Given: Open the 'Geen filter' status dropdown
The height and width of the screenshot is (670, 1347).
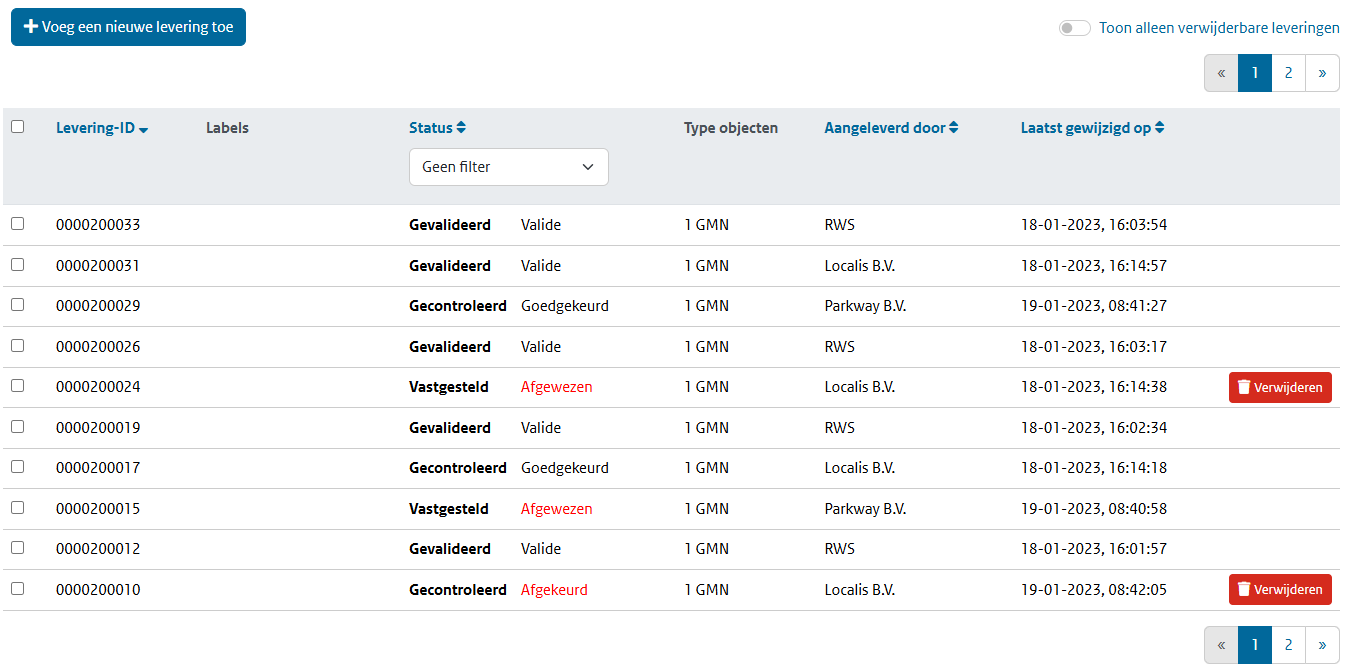Looking at the screenshot, I should pos(508,167).
